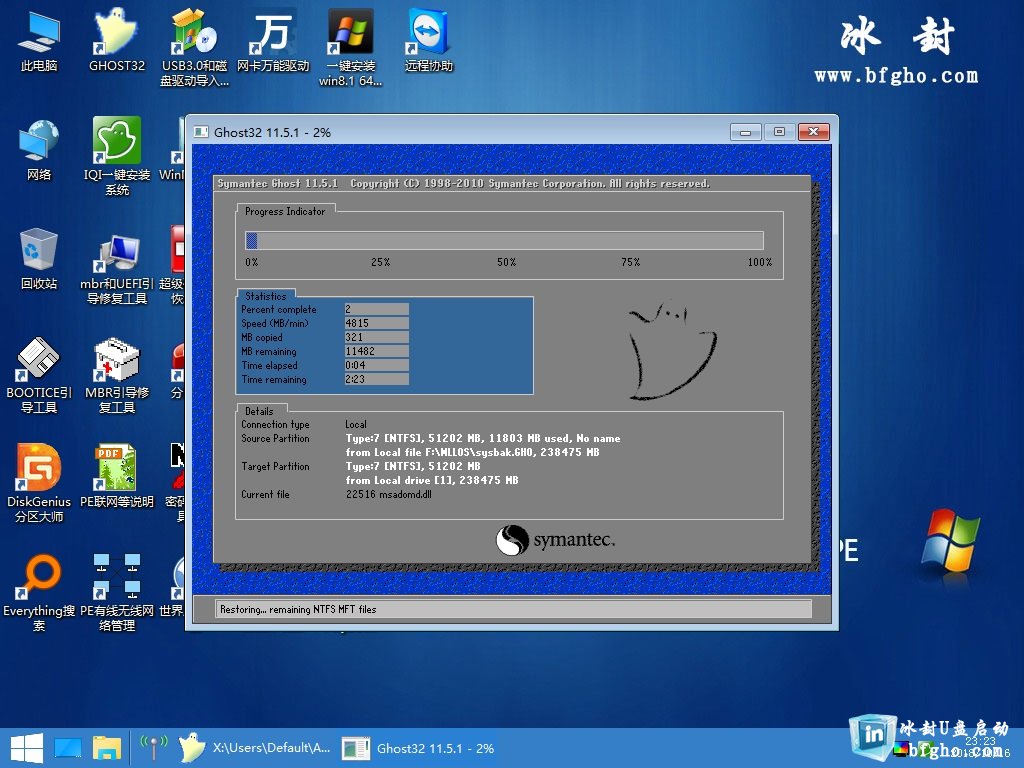Screen dimensions: 1024x768
Task: Click the current file 22516 msadomd.dll
Action: 389,494
